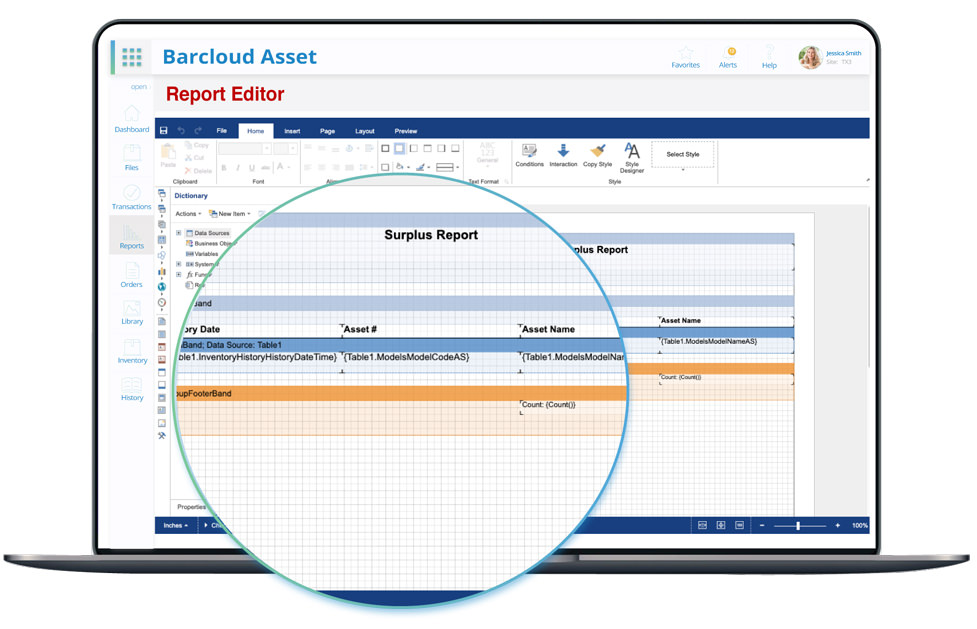This screenshot has height=629, width=977.
Task: Toggle Bold formatting
Action: pos(224,168)
